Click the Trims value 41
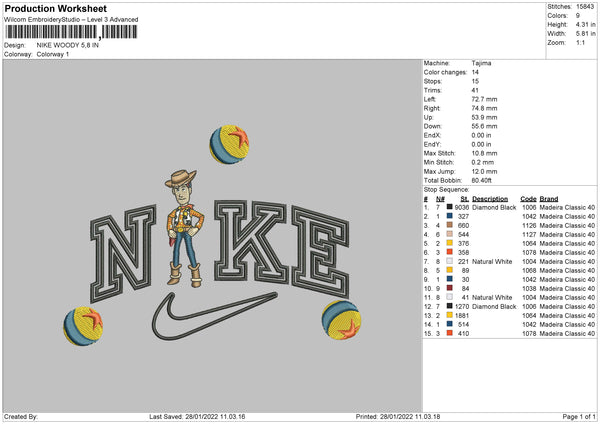 click(475, 90)
